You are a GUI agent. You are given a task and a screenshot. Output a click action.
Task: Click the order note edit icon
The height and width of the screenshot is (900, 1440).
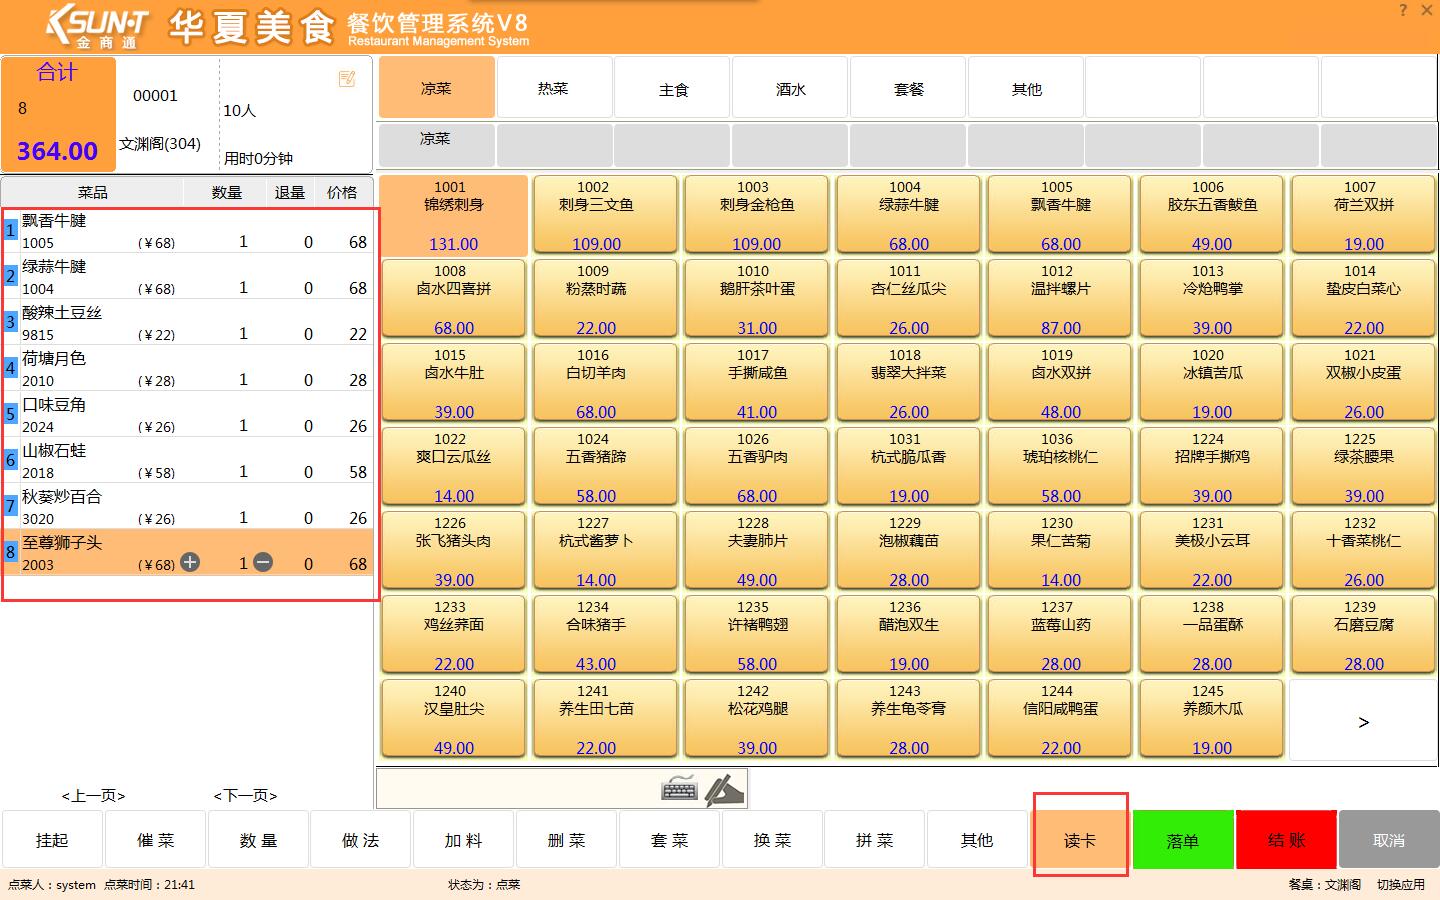pyautogui.click(x=347, y=79)
